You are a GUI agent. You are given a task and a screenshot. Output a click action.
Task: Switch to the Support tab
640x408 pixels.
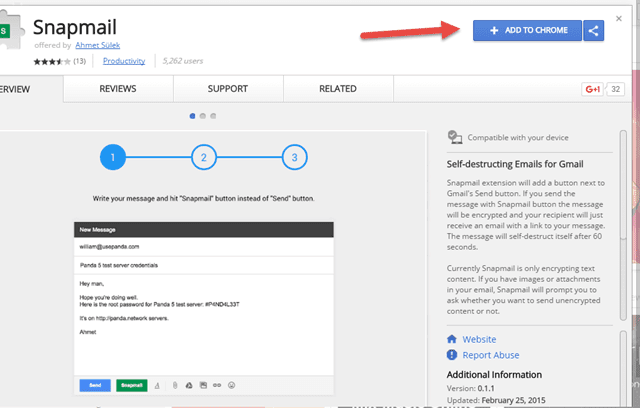tap(228, 89)
